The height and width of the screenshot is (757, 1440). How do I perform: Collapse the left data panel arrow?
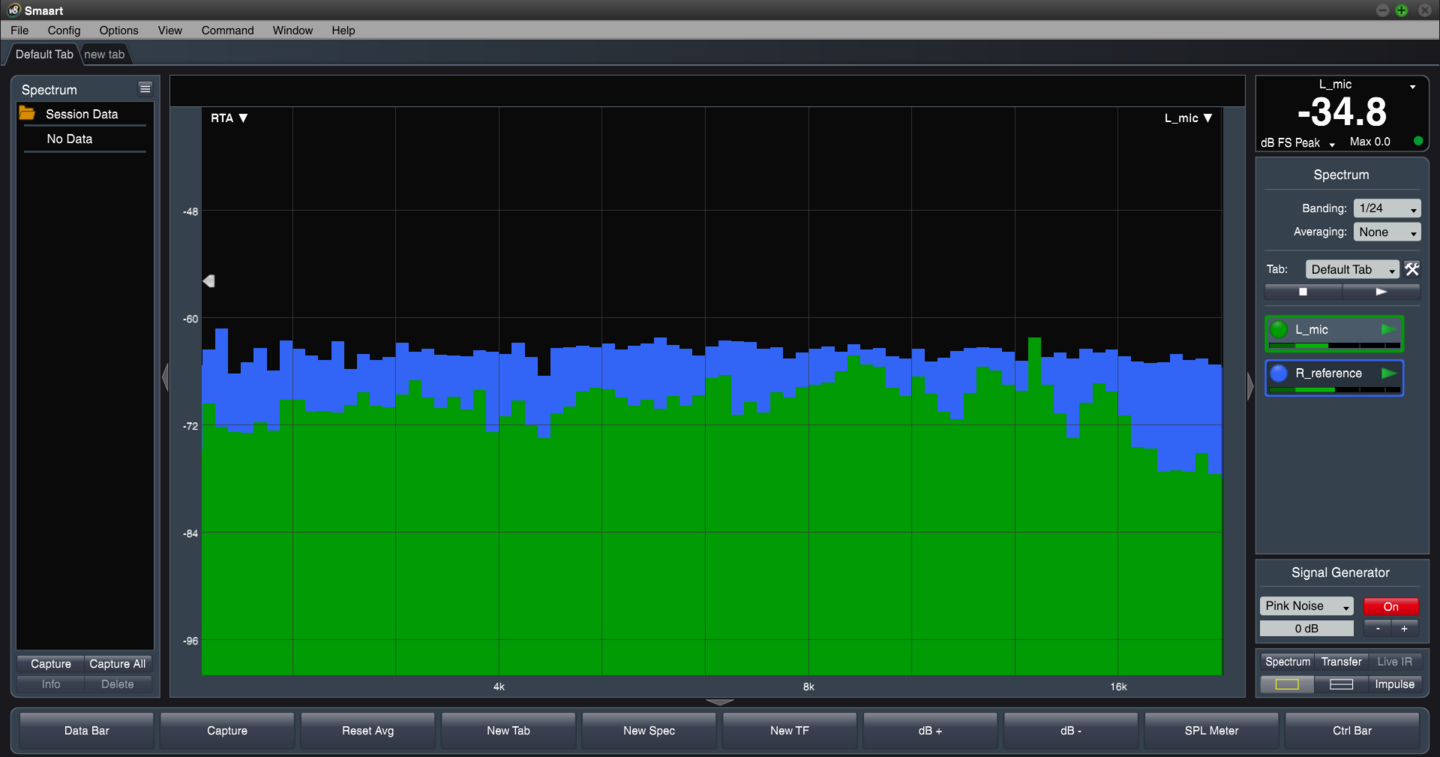(x=165, y=377)
